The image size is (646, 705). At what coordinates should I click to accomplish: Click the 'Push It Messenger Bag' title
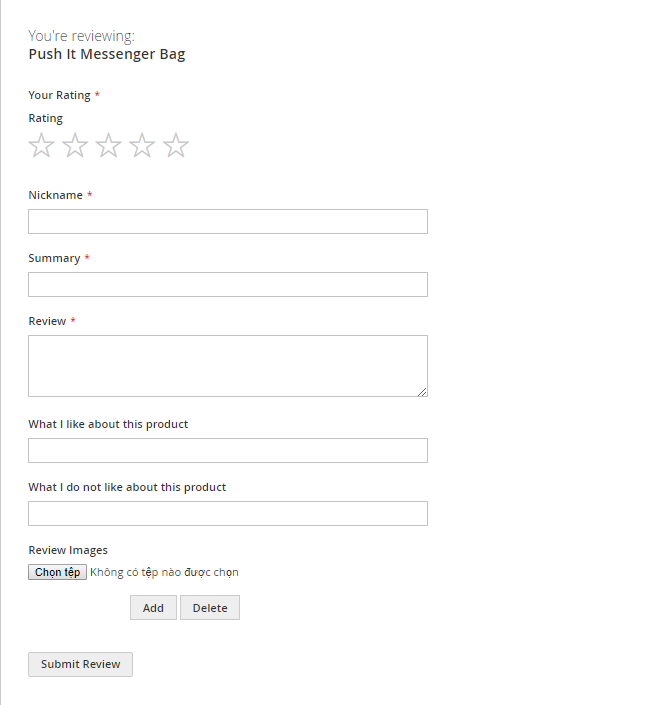click(107, 54)
